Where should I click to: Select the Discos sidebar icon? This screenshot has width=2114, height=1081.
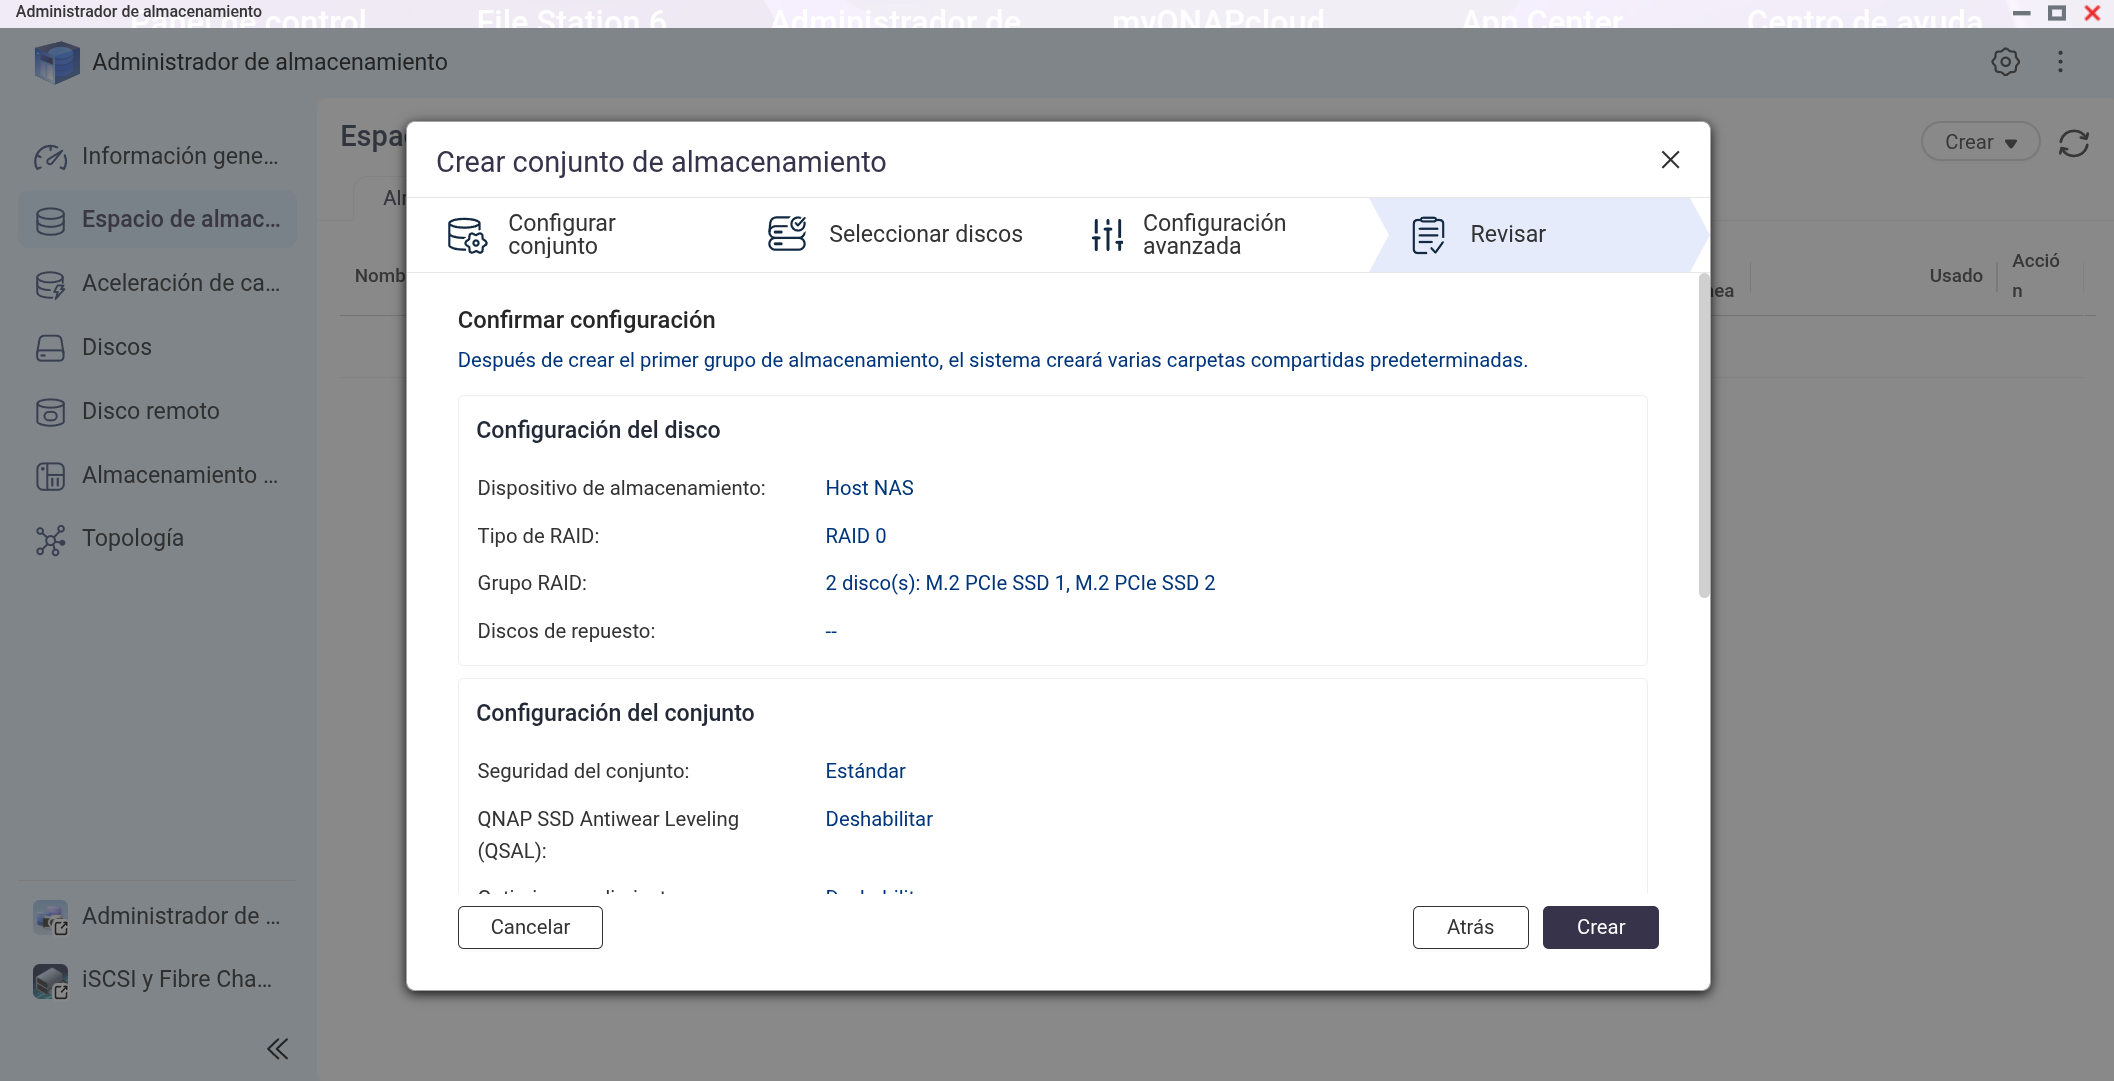coord(50,347)
